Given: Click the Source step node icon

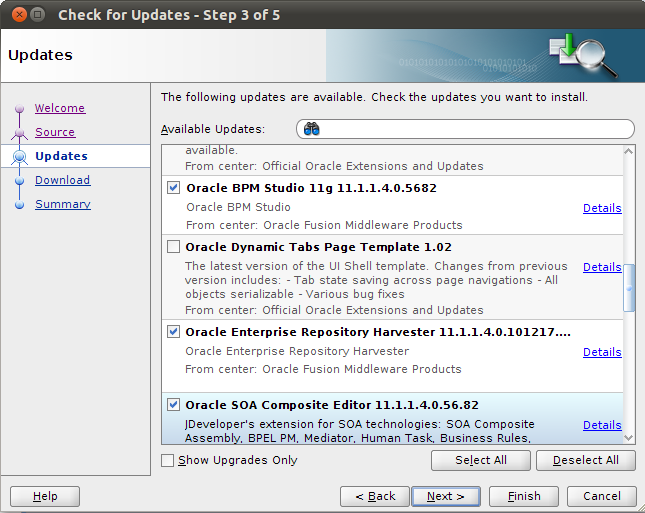Looking at the screenshot, I should point(19,133).
